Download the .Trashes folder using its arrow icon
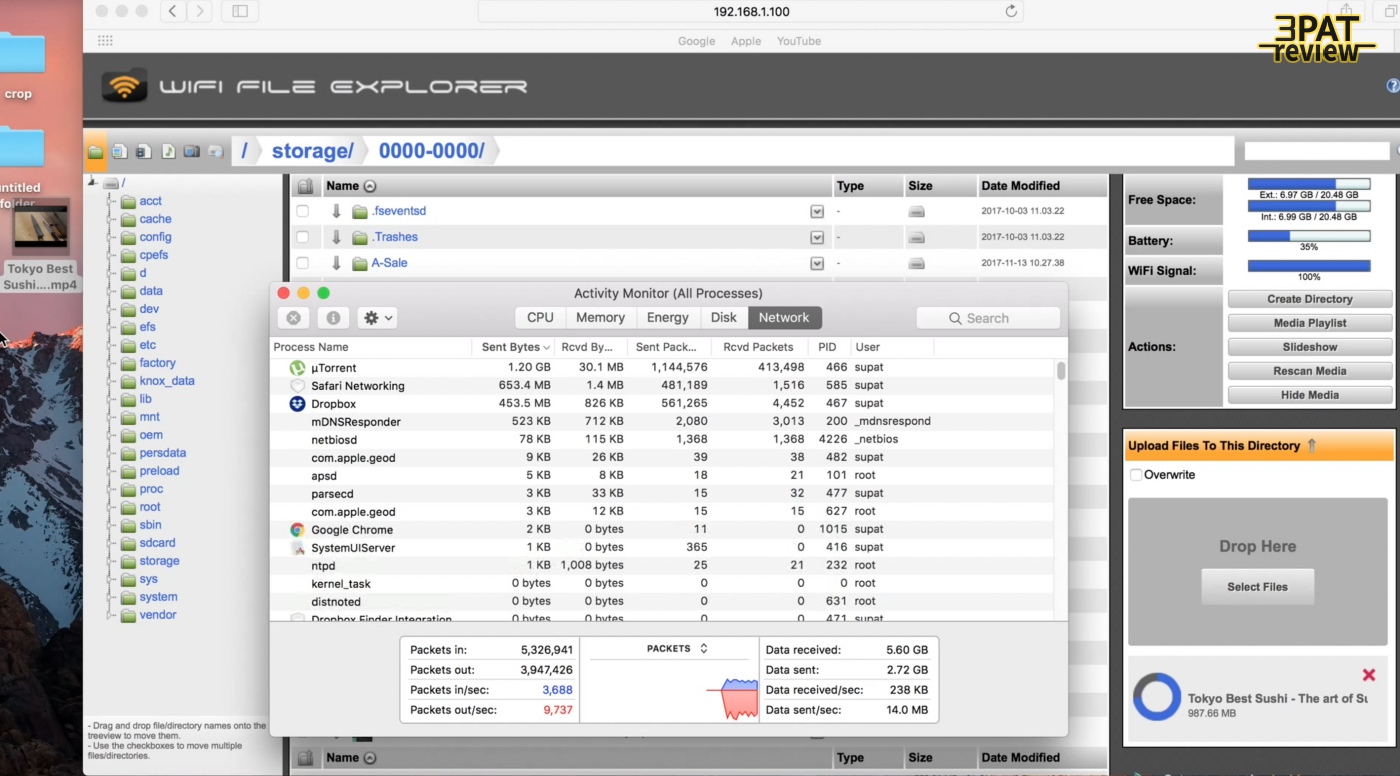 [336, 237]
